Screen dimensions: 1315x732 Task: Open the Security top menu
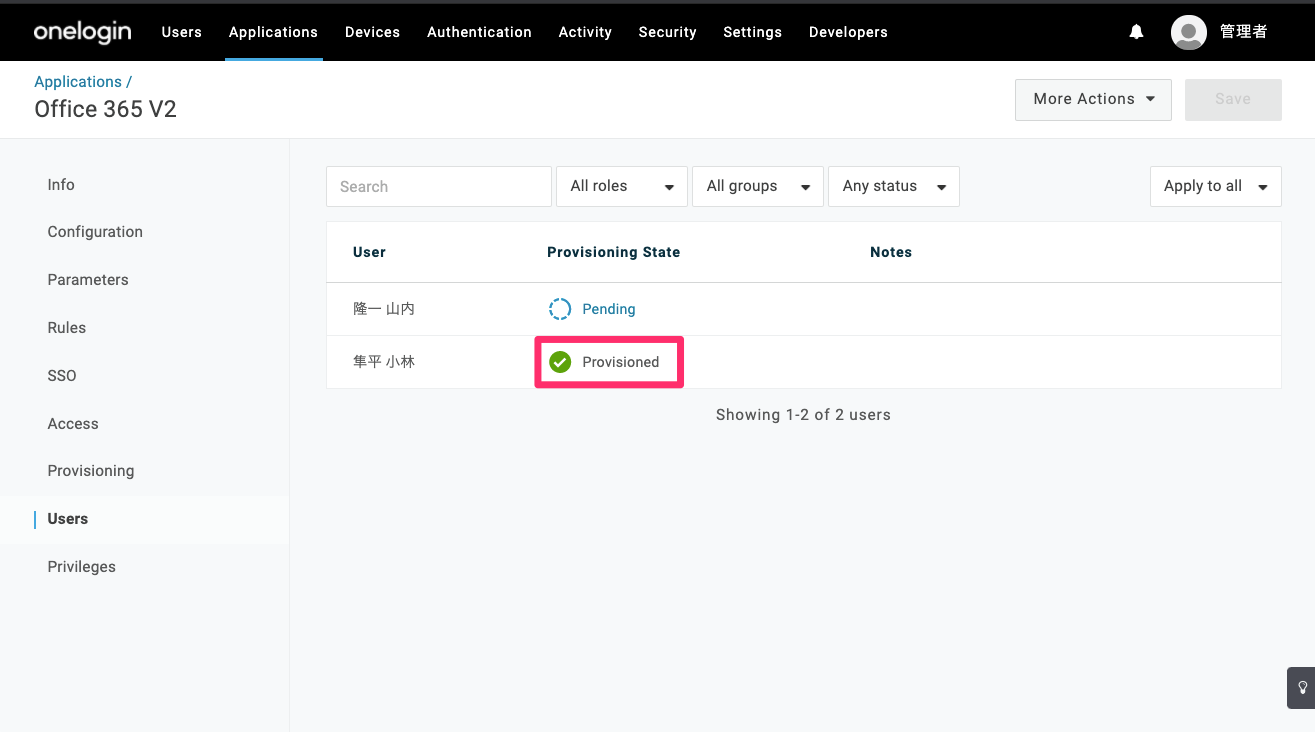(667, 32)
